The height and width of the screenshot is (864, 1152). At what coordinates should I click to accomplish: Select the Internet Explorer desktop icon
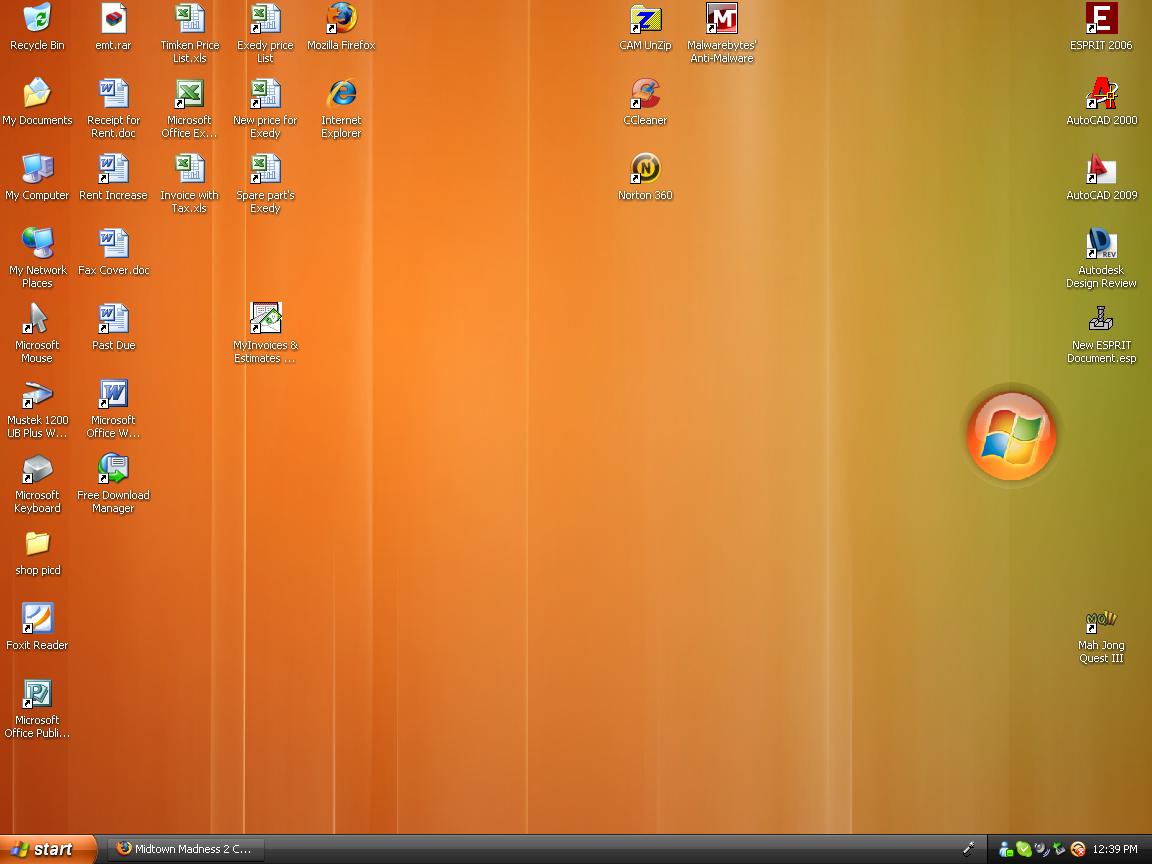[341, 95]
